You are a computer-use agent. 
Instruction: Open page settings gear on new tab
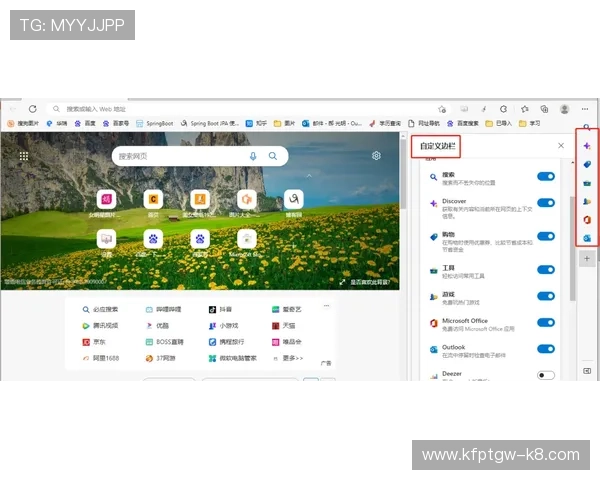pyautogui.click(x=376, y=156)
